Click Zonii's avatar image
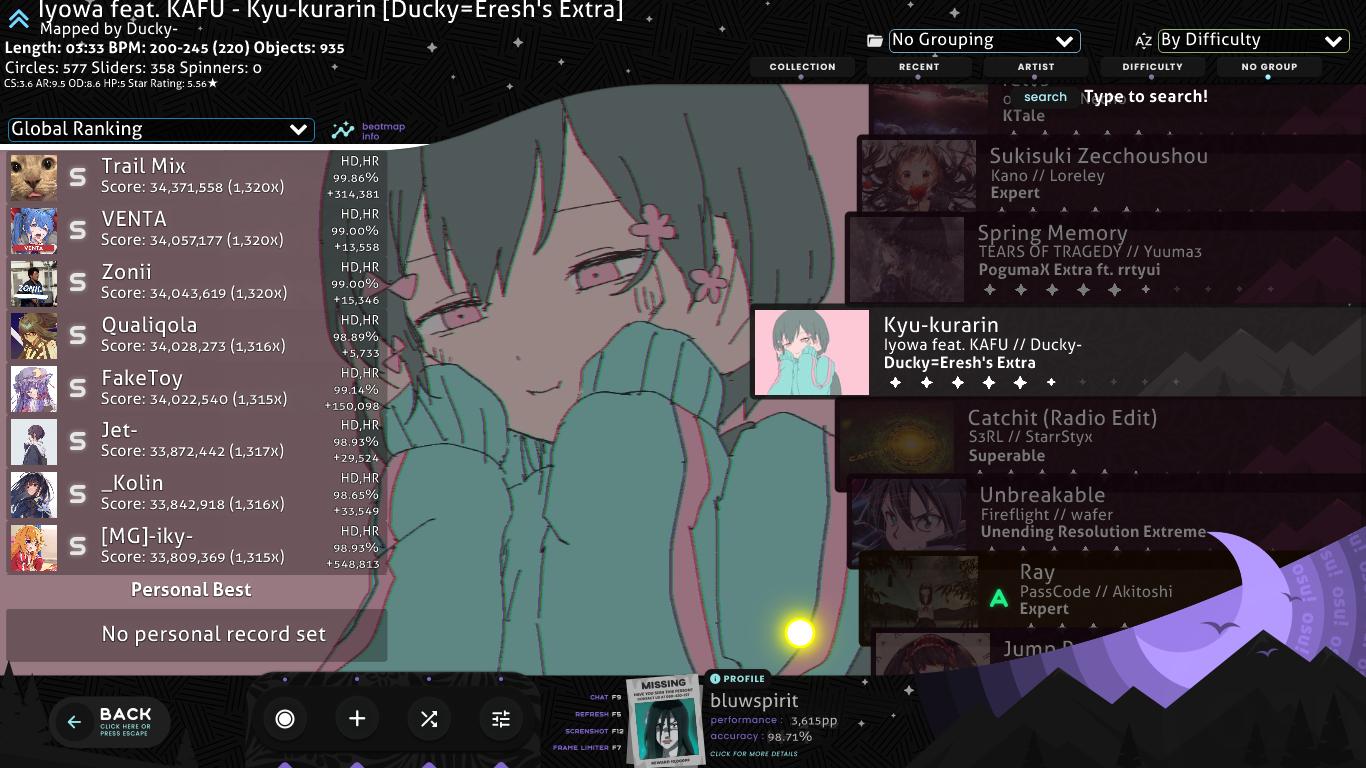Image resolution: width=1366 pixels, height=768 pixels. coord(34,284)
